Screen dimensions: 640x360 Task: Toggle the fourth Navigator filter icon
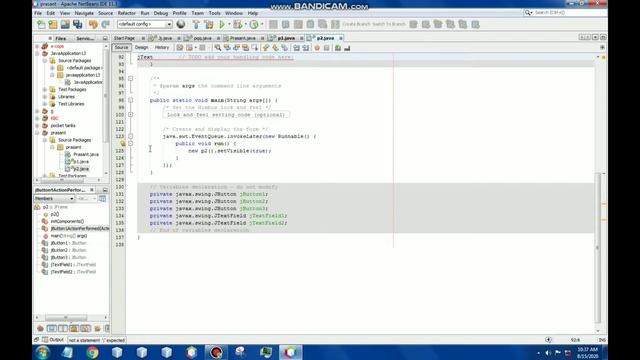74,328
